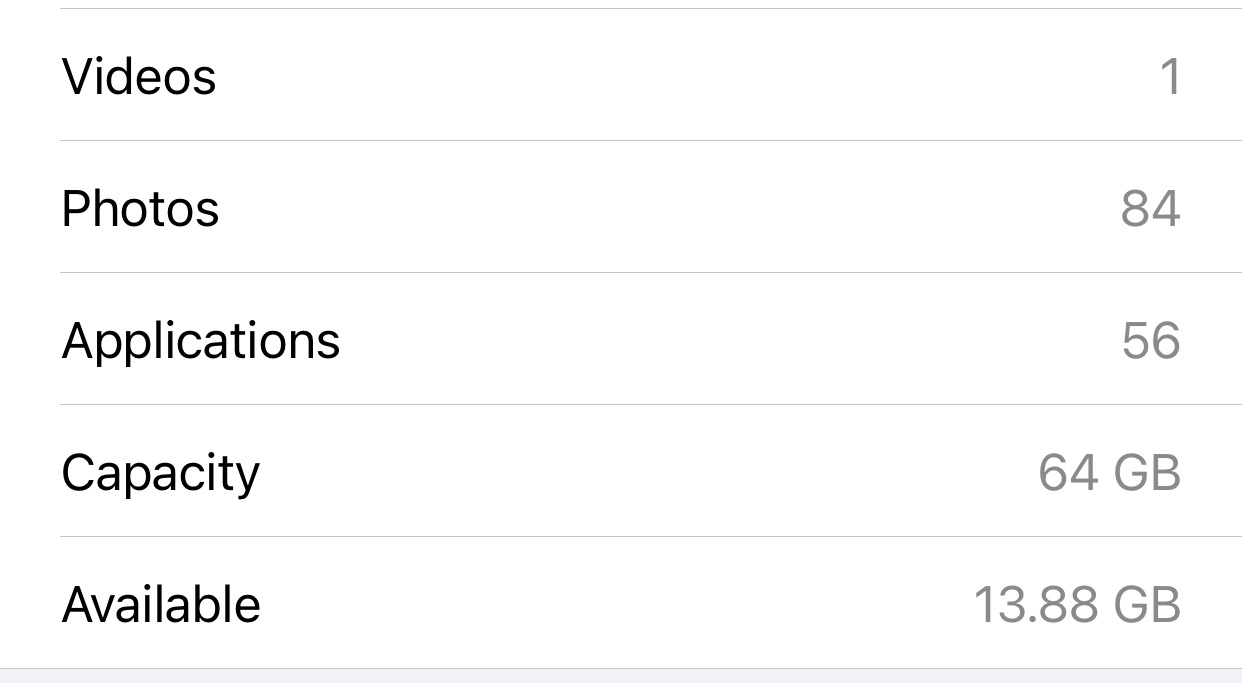Click the divider between Photos and Applications
This screenshot has width=1242, height=683.
pyautogui.click(x=650, y=273)
